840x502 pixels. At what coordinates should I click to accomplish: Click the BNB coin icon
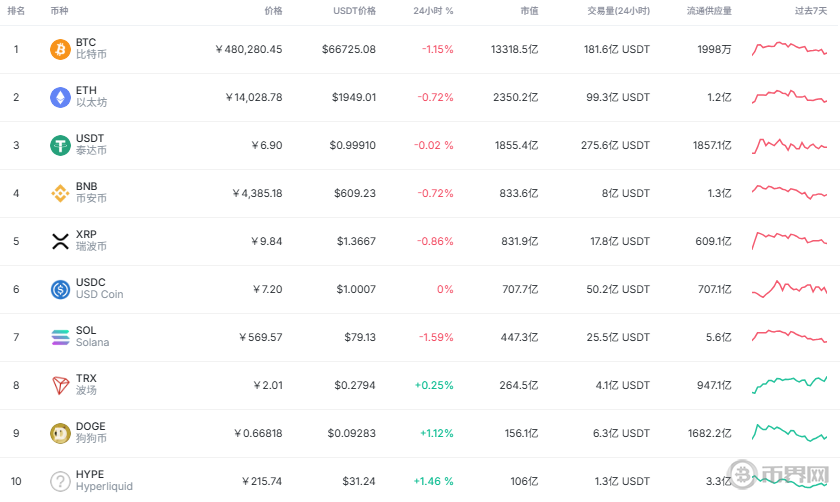coord(61,193)
